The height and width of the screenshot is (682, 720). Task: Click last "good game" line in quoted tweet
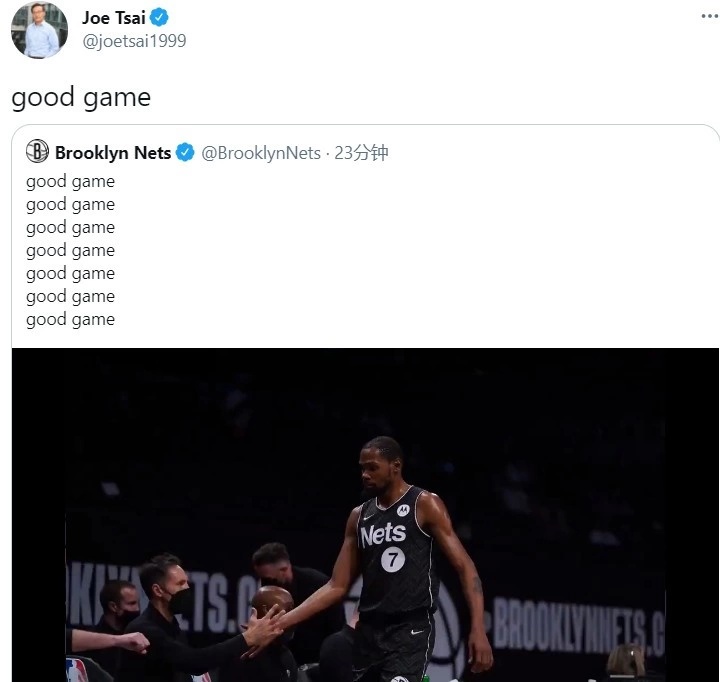point(70,320)
